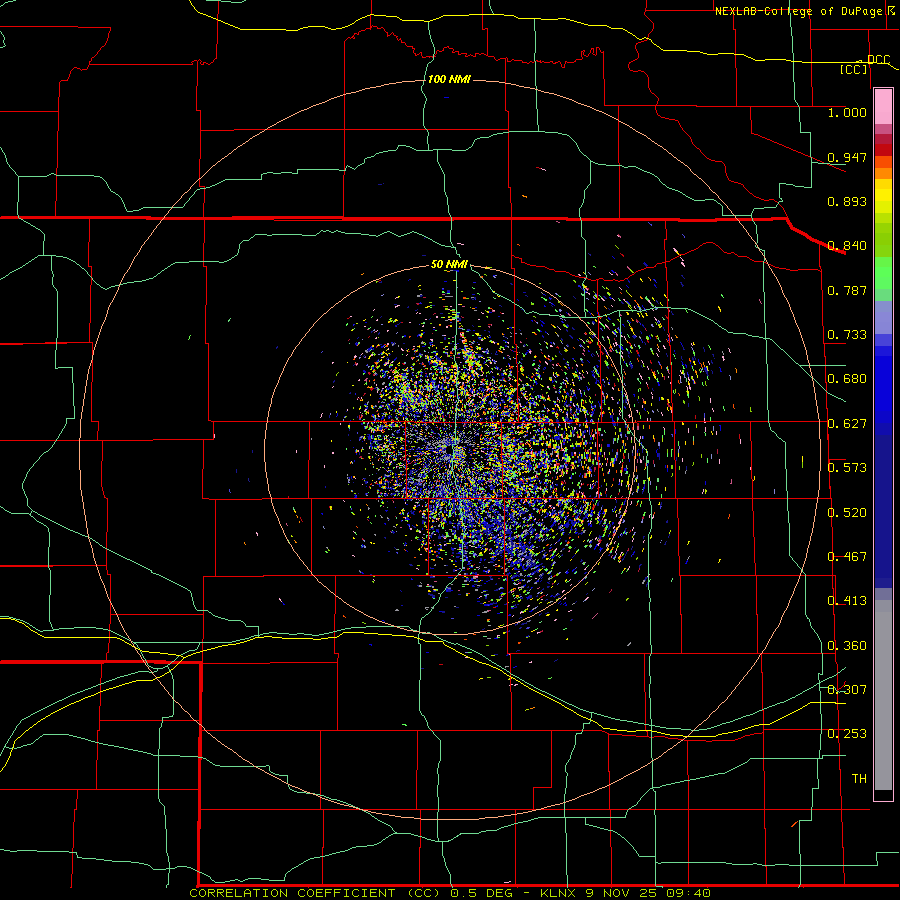This screenshot has width=900, height=900.
Task: Select the 0.467 scale value
Action: [x=847, y=557]
